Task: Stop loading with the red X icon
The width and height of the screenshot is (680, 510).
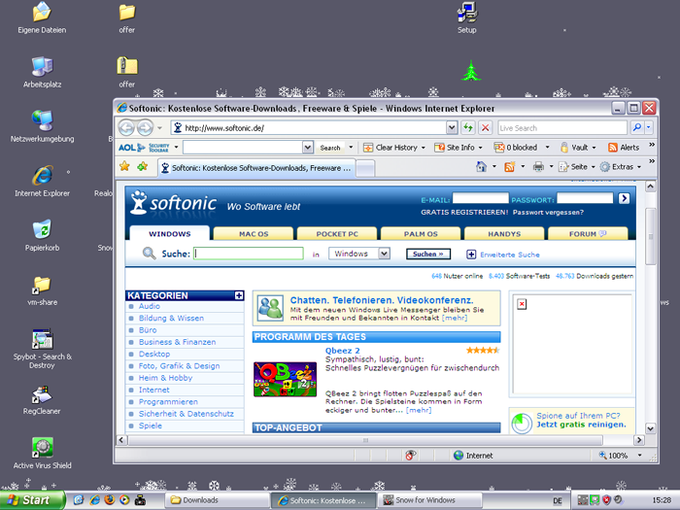Action: pyautogui.click(x=485, y=128)
